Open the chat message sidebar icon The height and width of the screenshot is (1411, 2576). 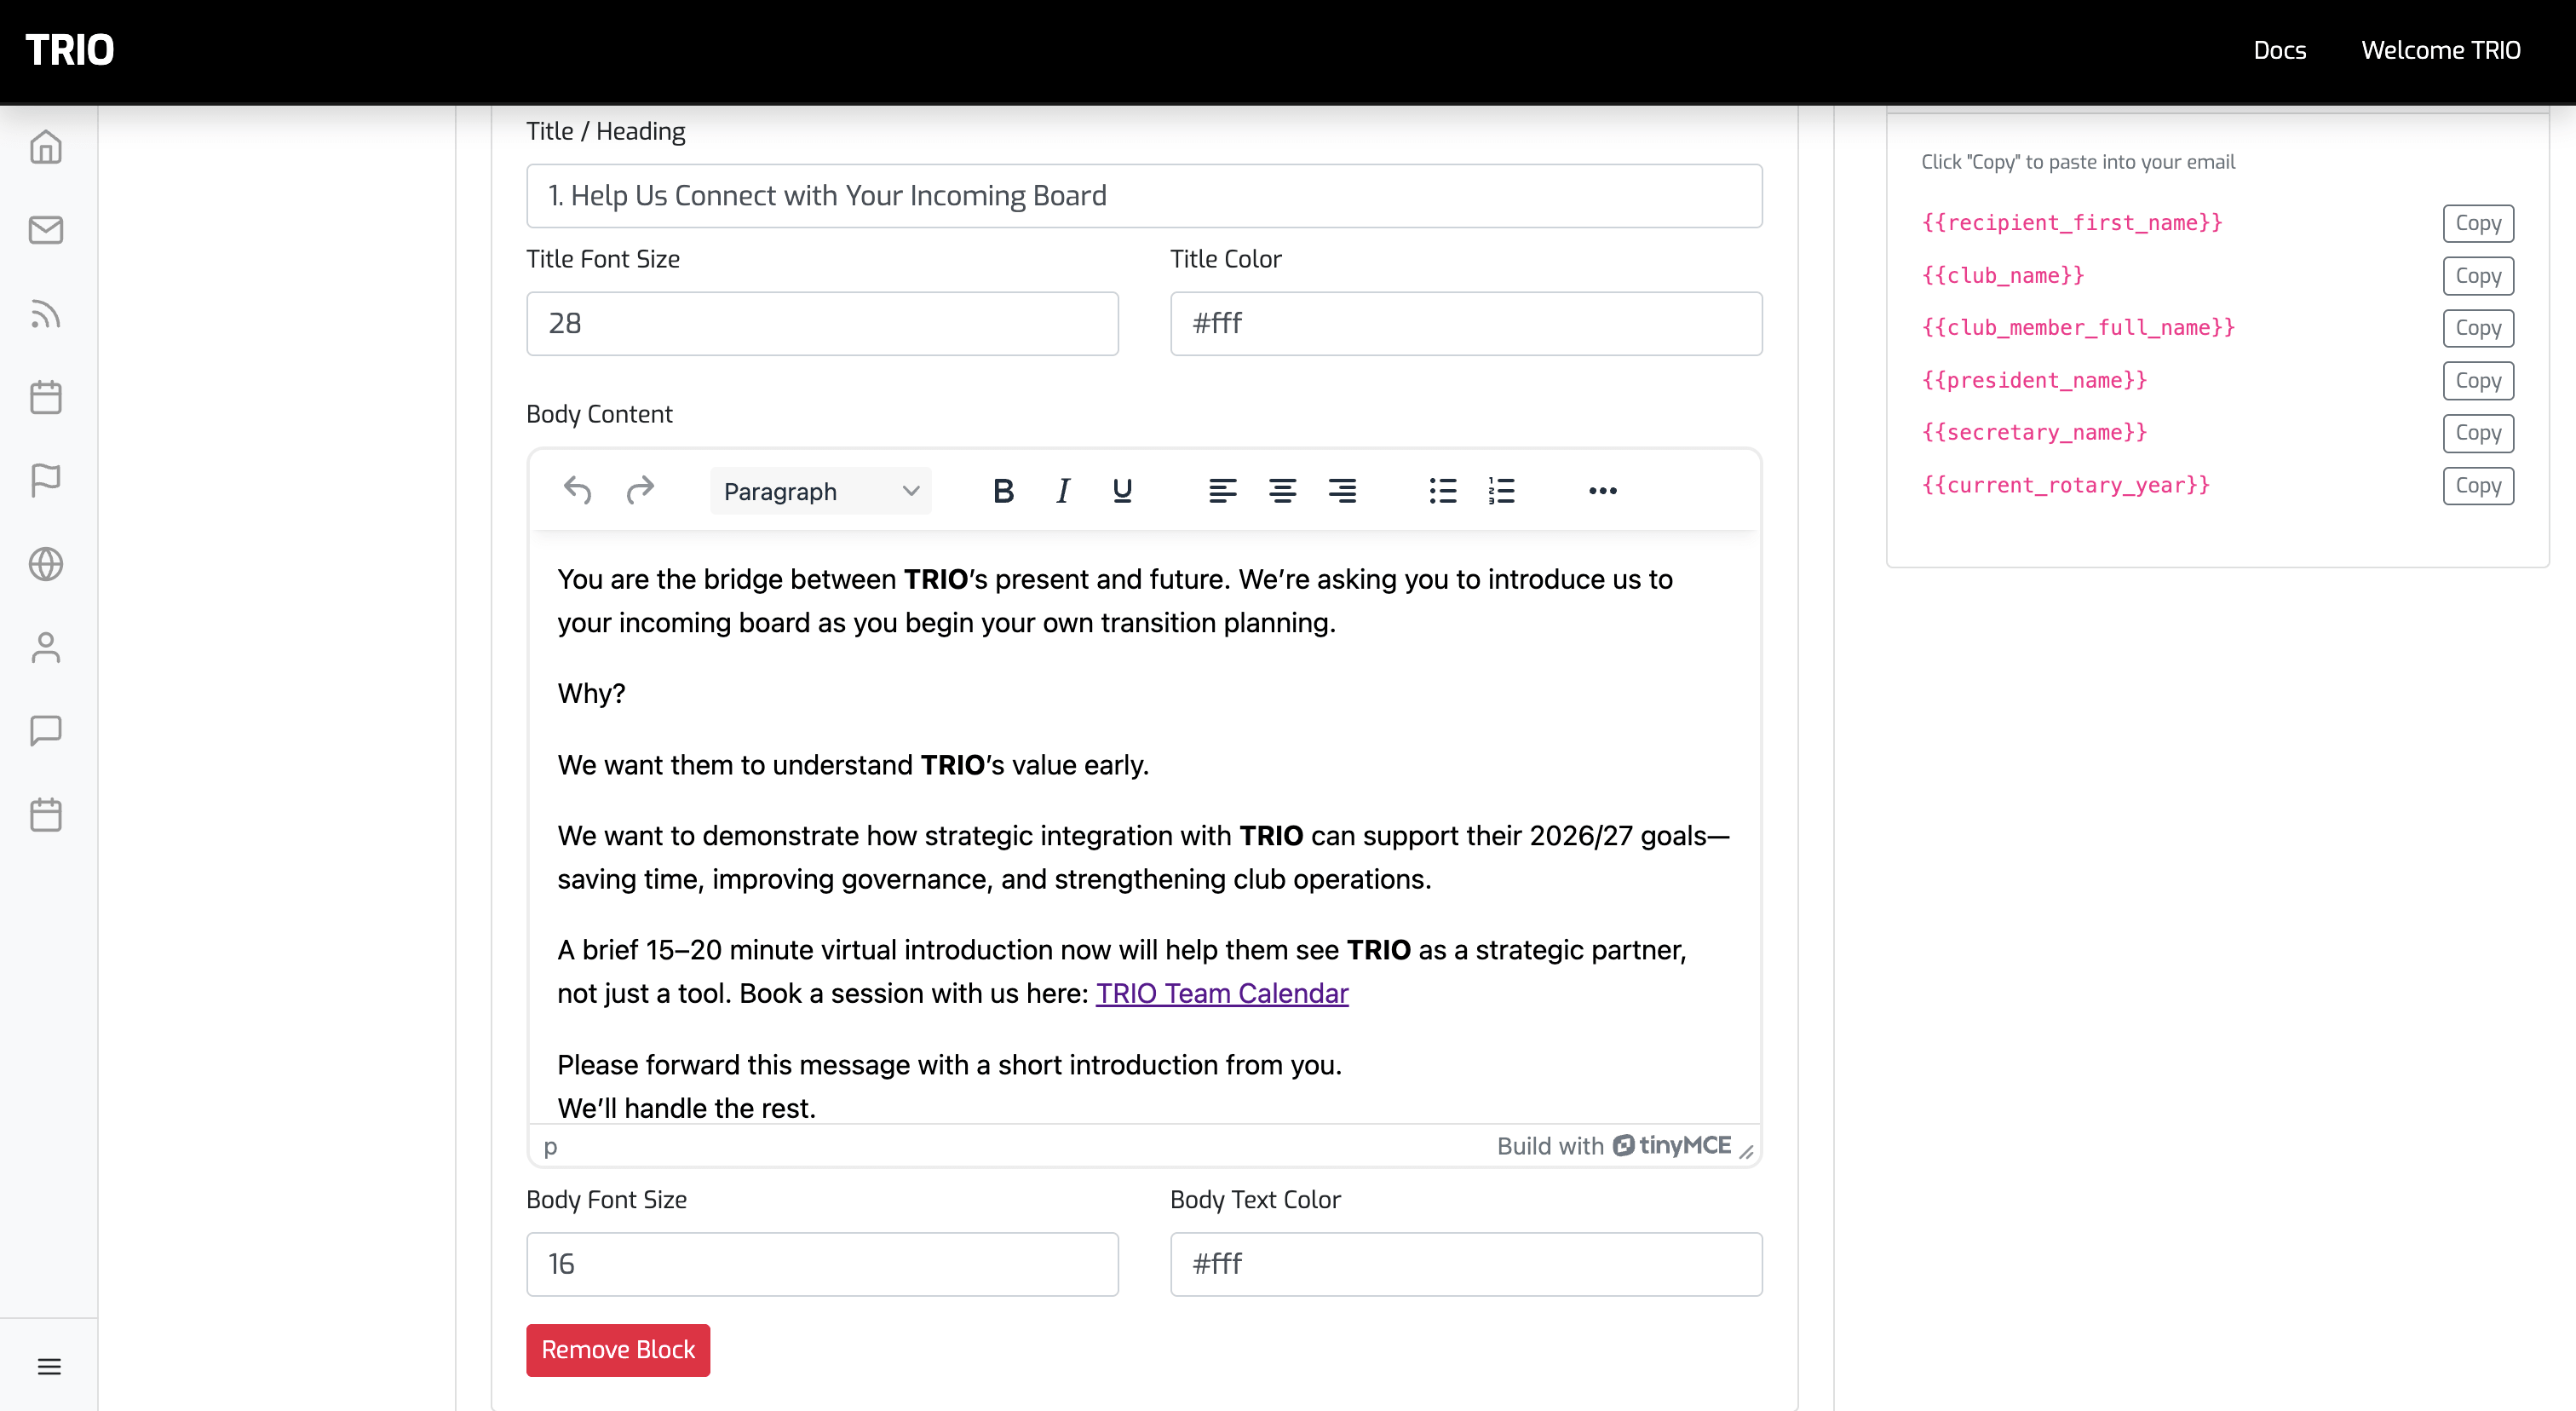(46, 731)
